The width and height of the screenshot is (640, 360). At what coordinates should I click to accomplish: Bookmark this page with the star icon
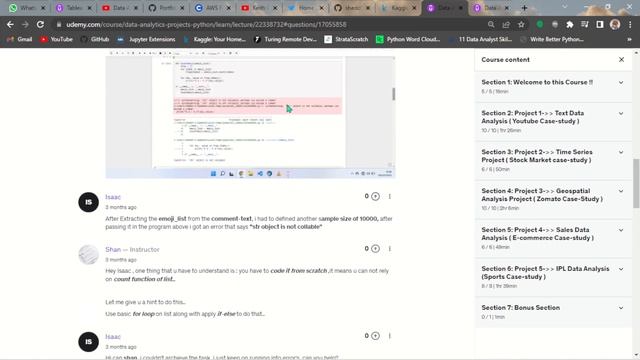[521, 24]
